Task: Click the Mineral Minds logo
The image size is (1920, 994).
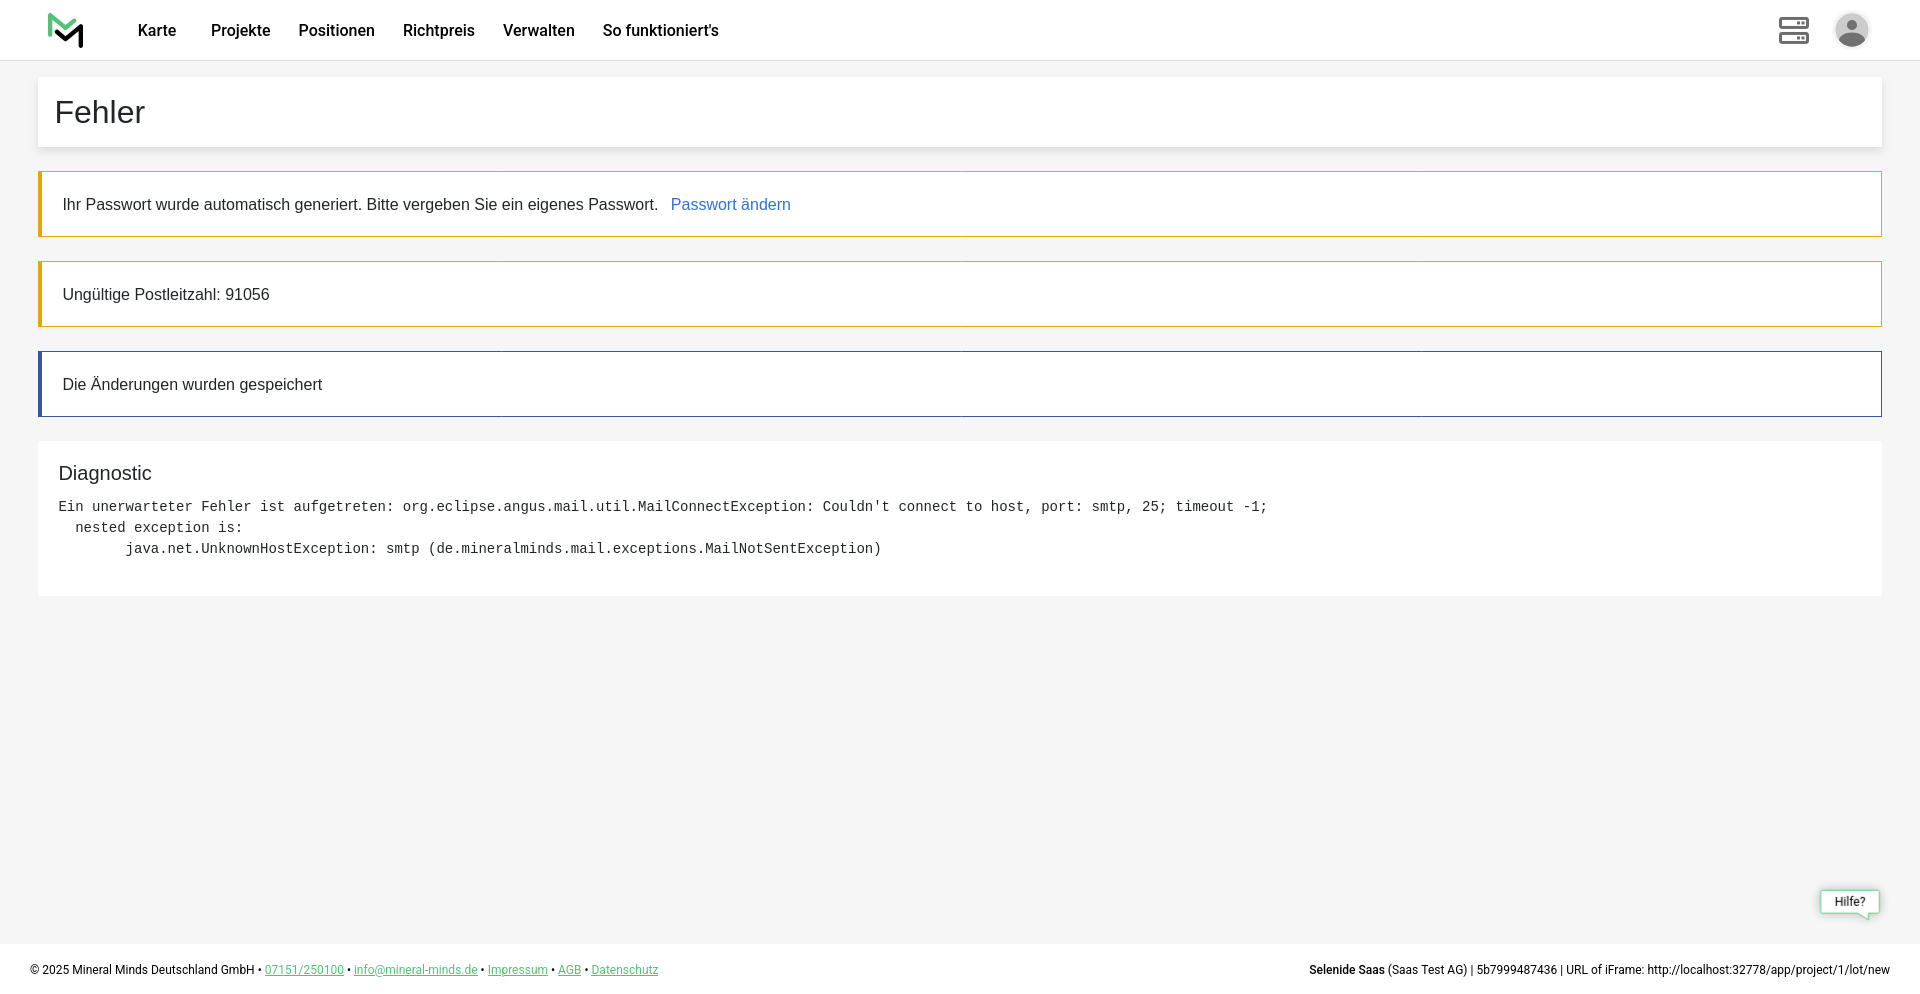Action: 65,30
